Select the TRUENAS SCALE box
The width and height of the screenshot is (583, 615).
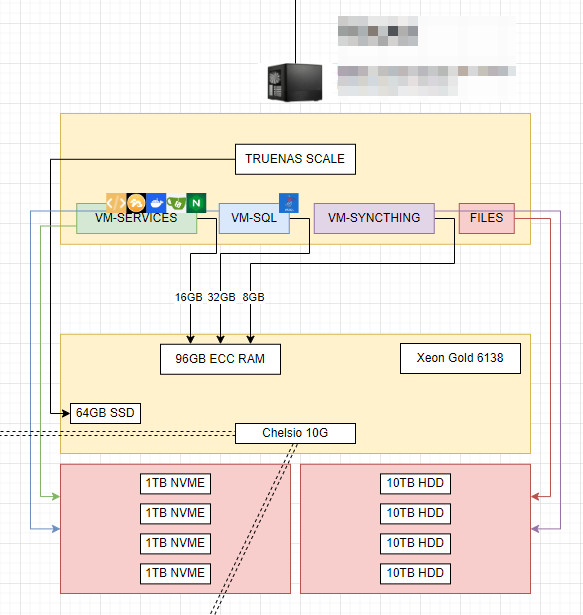click(295, 159)
